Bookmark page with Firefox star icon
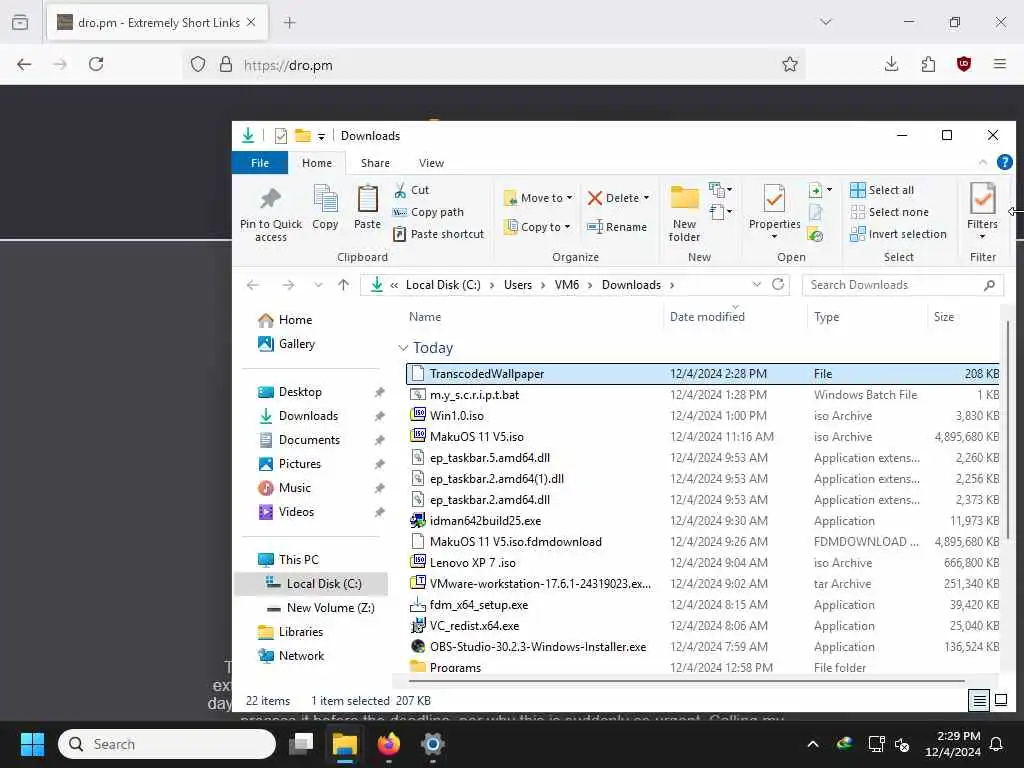 790,64
